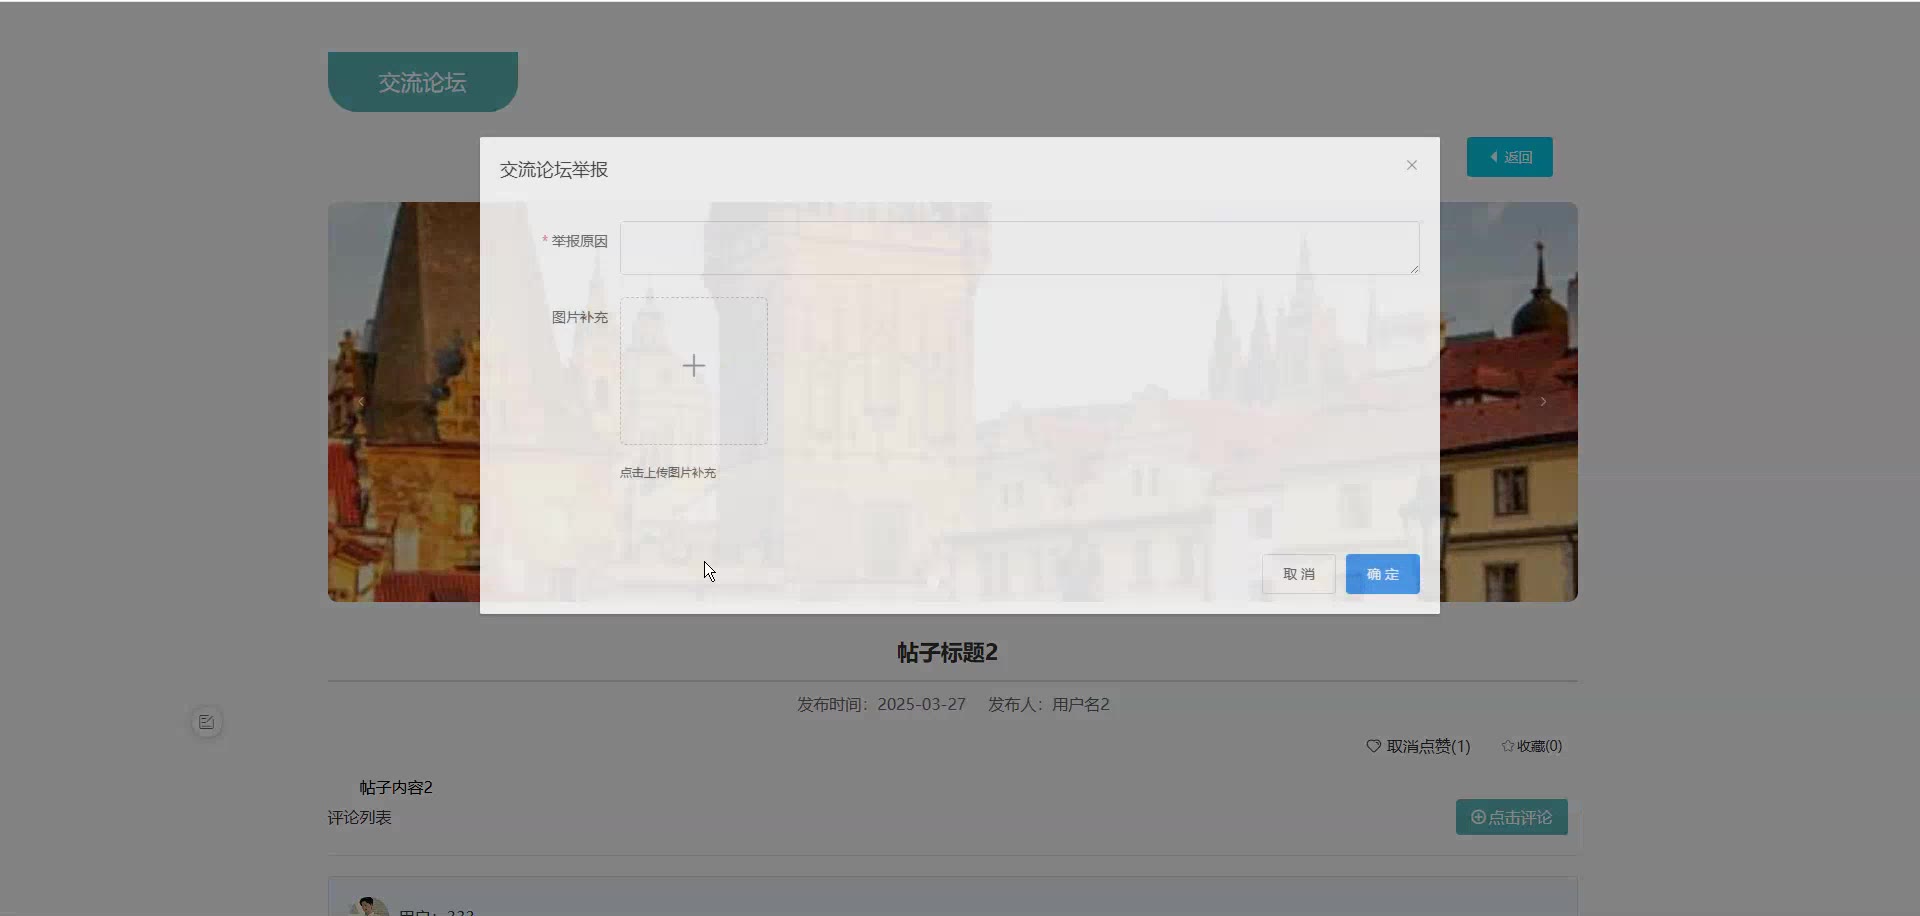
Task: Toggle the 取消点赞 heart like
Action: 1417,746
